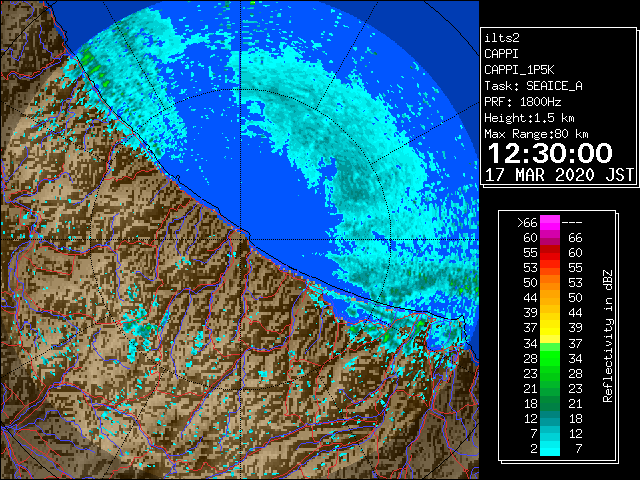Select the left-column legend value "34"
Viewport: 640px width, 480px height.
(531, 344)
